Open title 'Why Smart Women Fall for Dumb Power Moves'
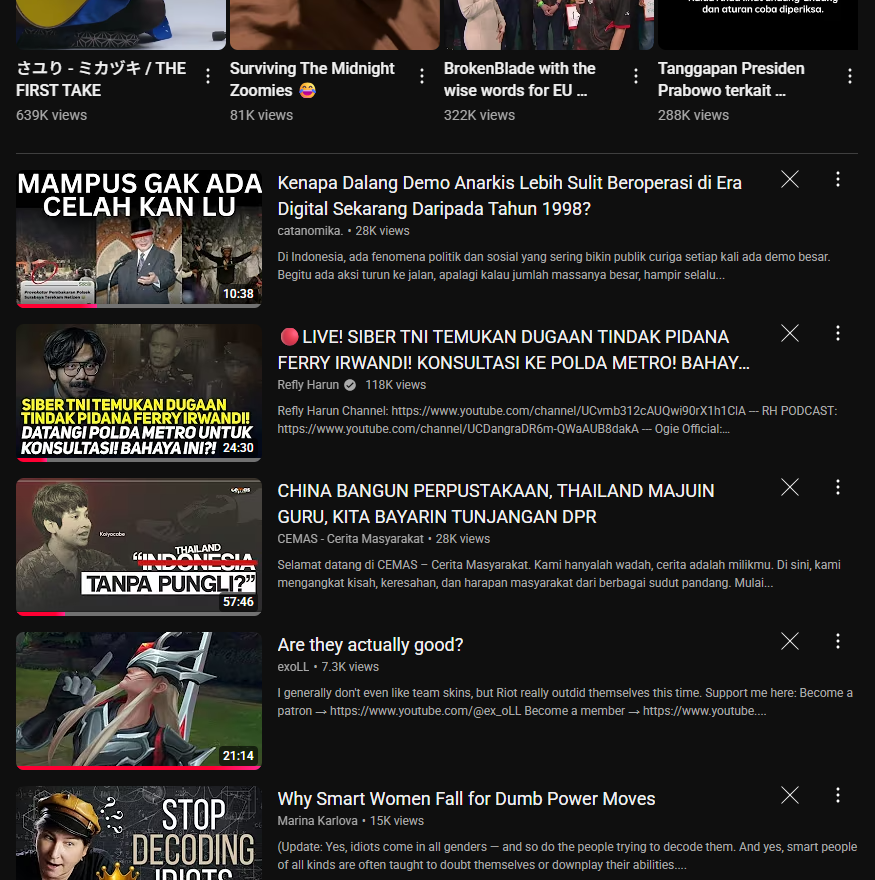 [466, 799]
